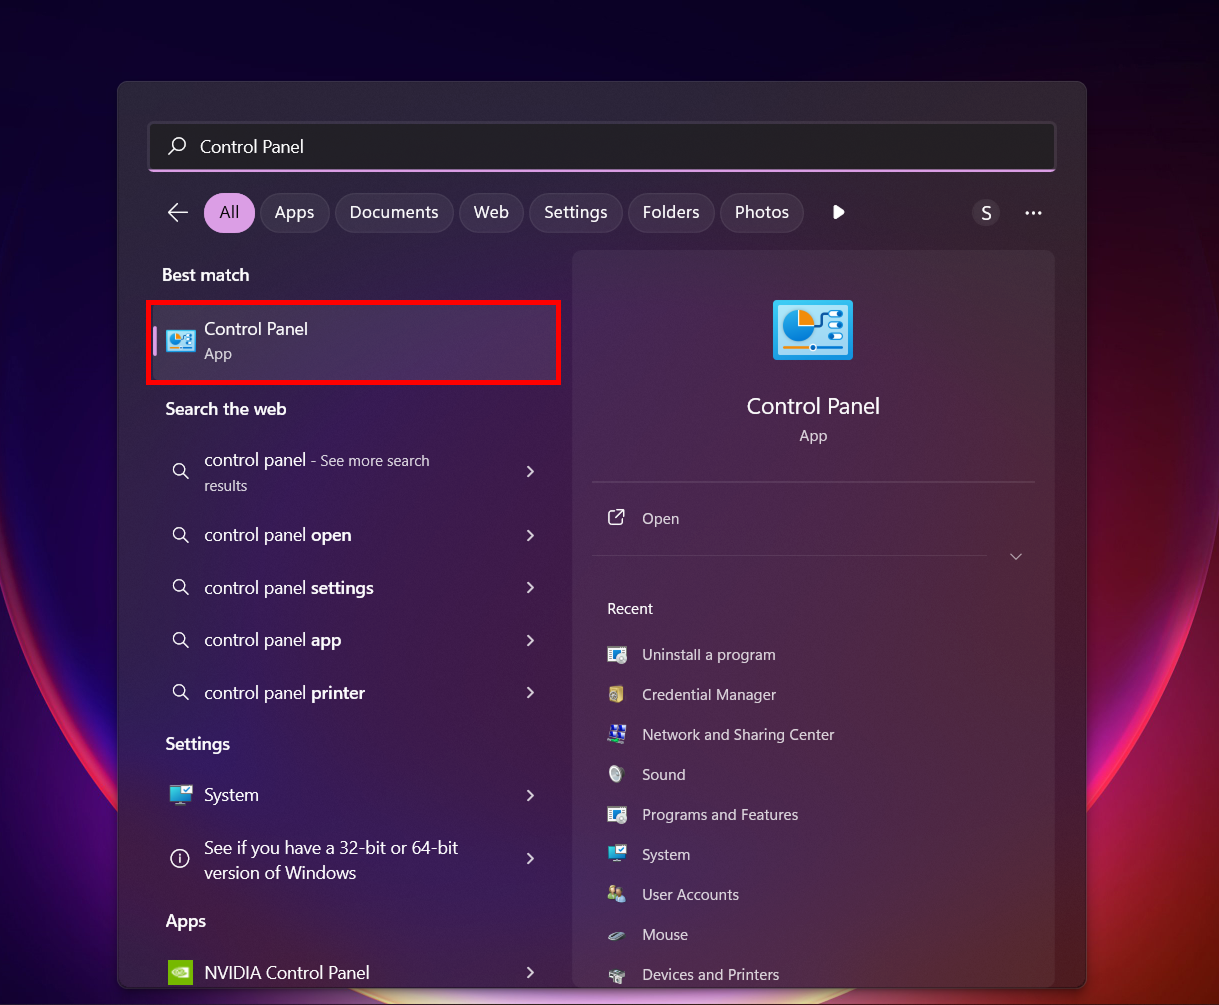Click the search box containing Control Panel
Screen dimensions: 1219x1005
pyautogui.click(x=600, y=146)
